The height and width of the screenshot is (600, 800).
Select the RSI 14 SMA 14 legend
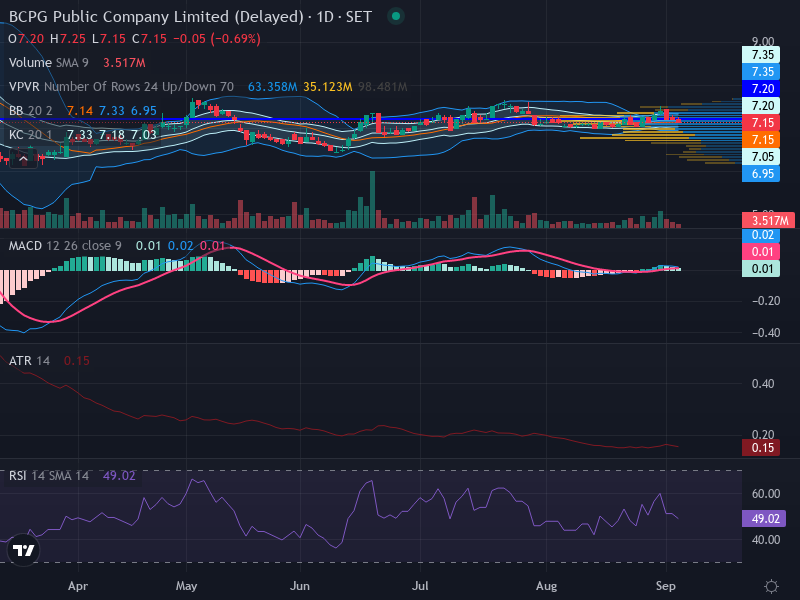(x=48, y=476)
